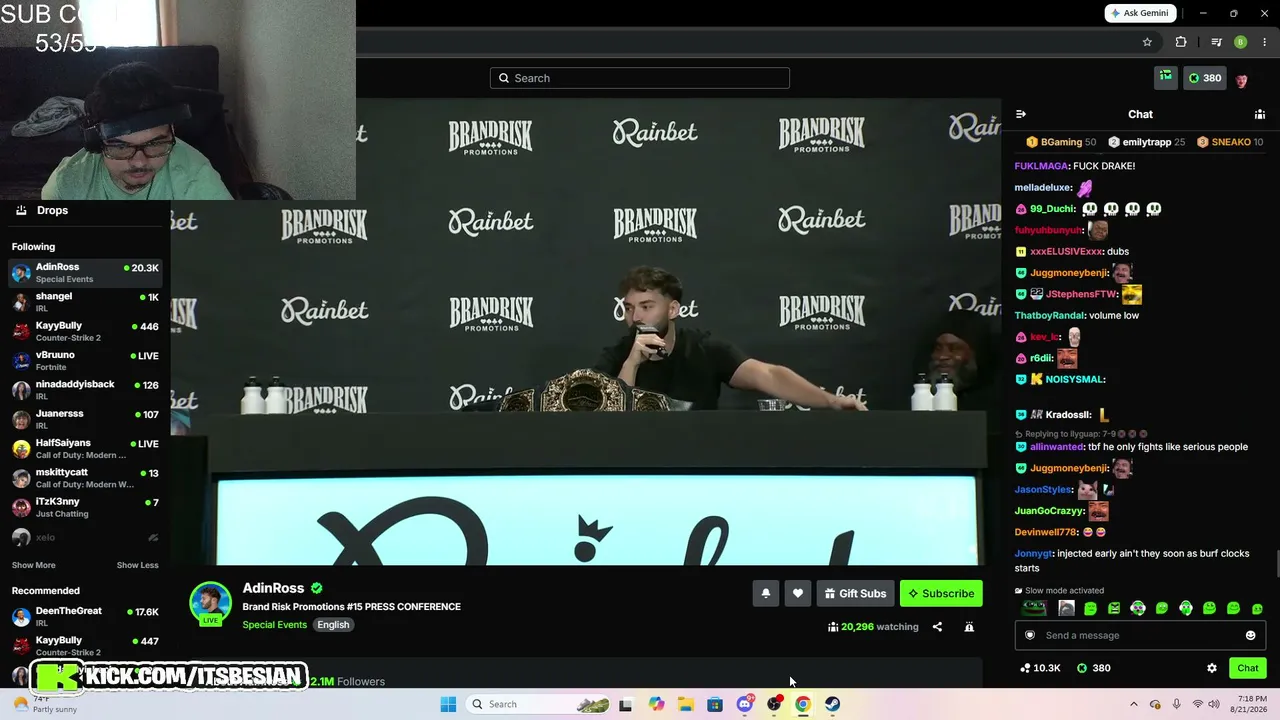Open Microsoft Store from the taskbar
This screenshot has width=1280, height=720.
click(715, 704)
